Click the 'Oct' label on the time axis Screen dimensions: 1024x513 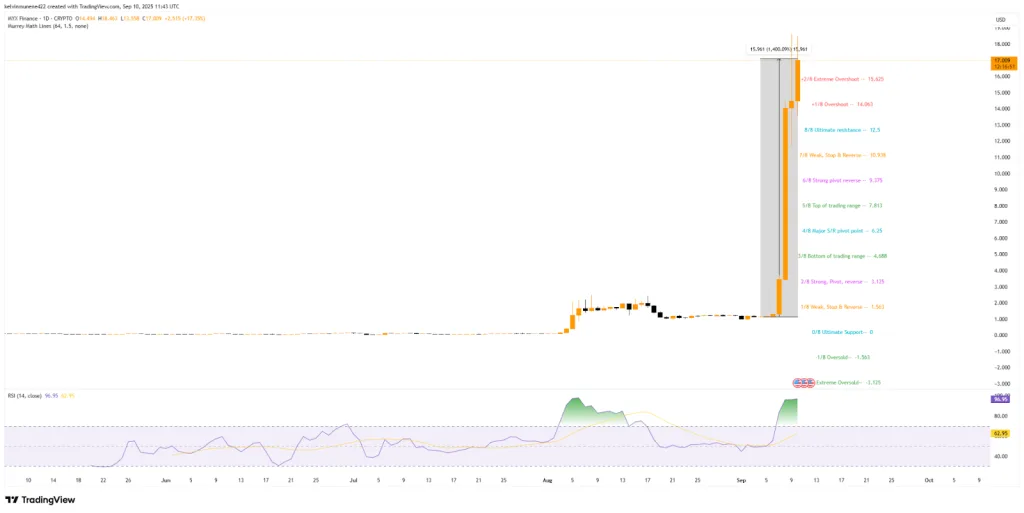929,480
